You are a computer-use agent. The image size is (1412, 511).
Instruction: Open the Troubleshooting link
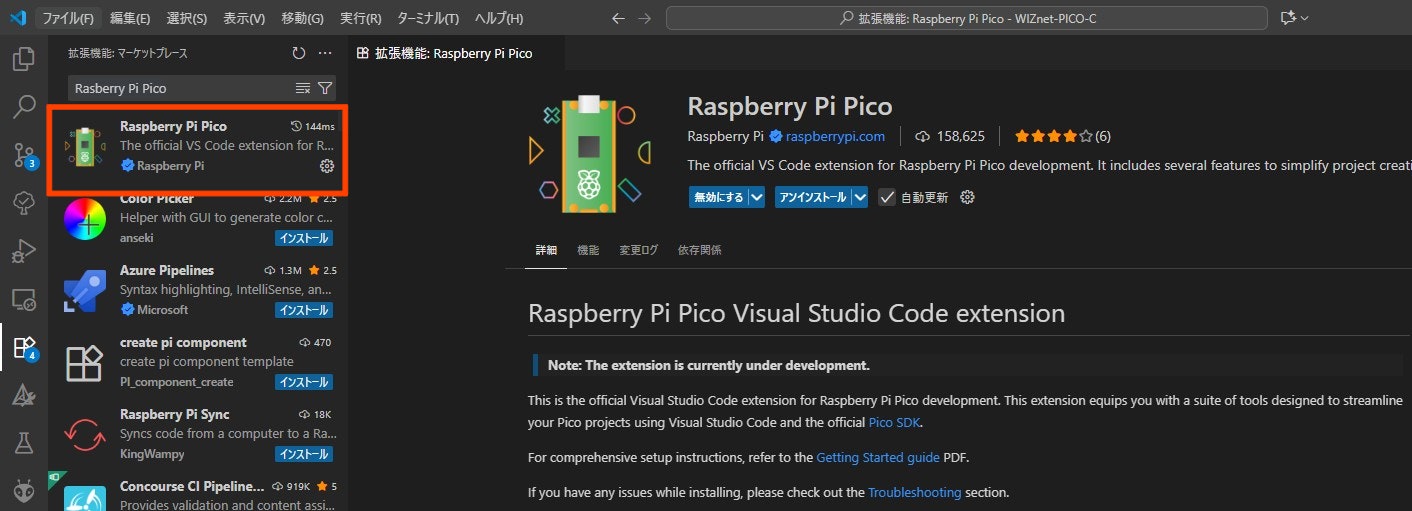pyautogui.click(x=914, y=492)
